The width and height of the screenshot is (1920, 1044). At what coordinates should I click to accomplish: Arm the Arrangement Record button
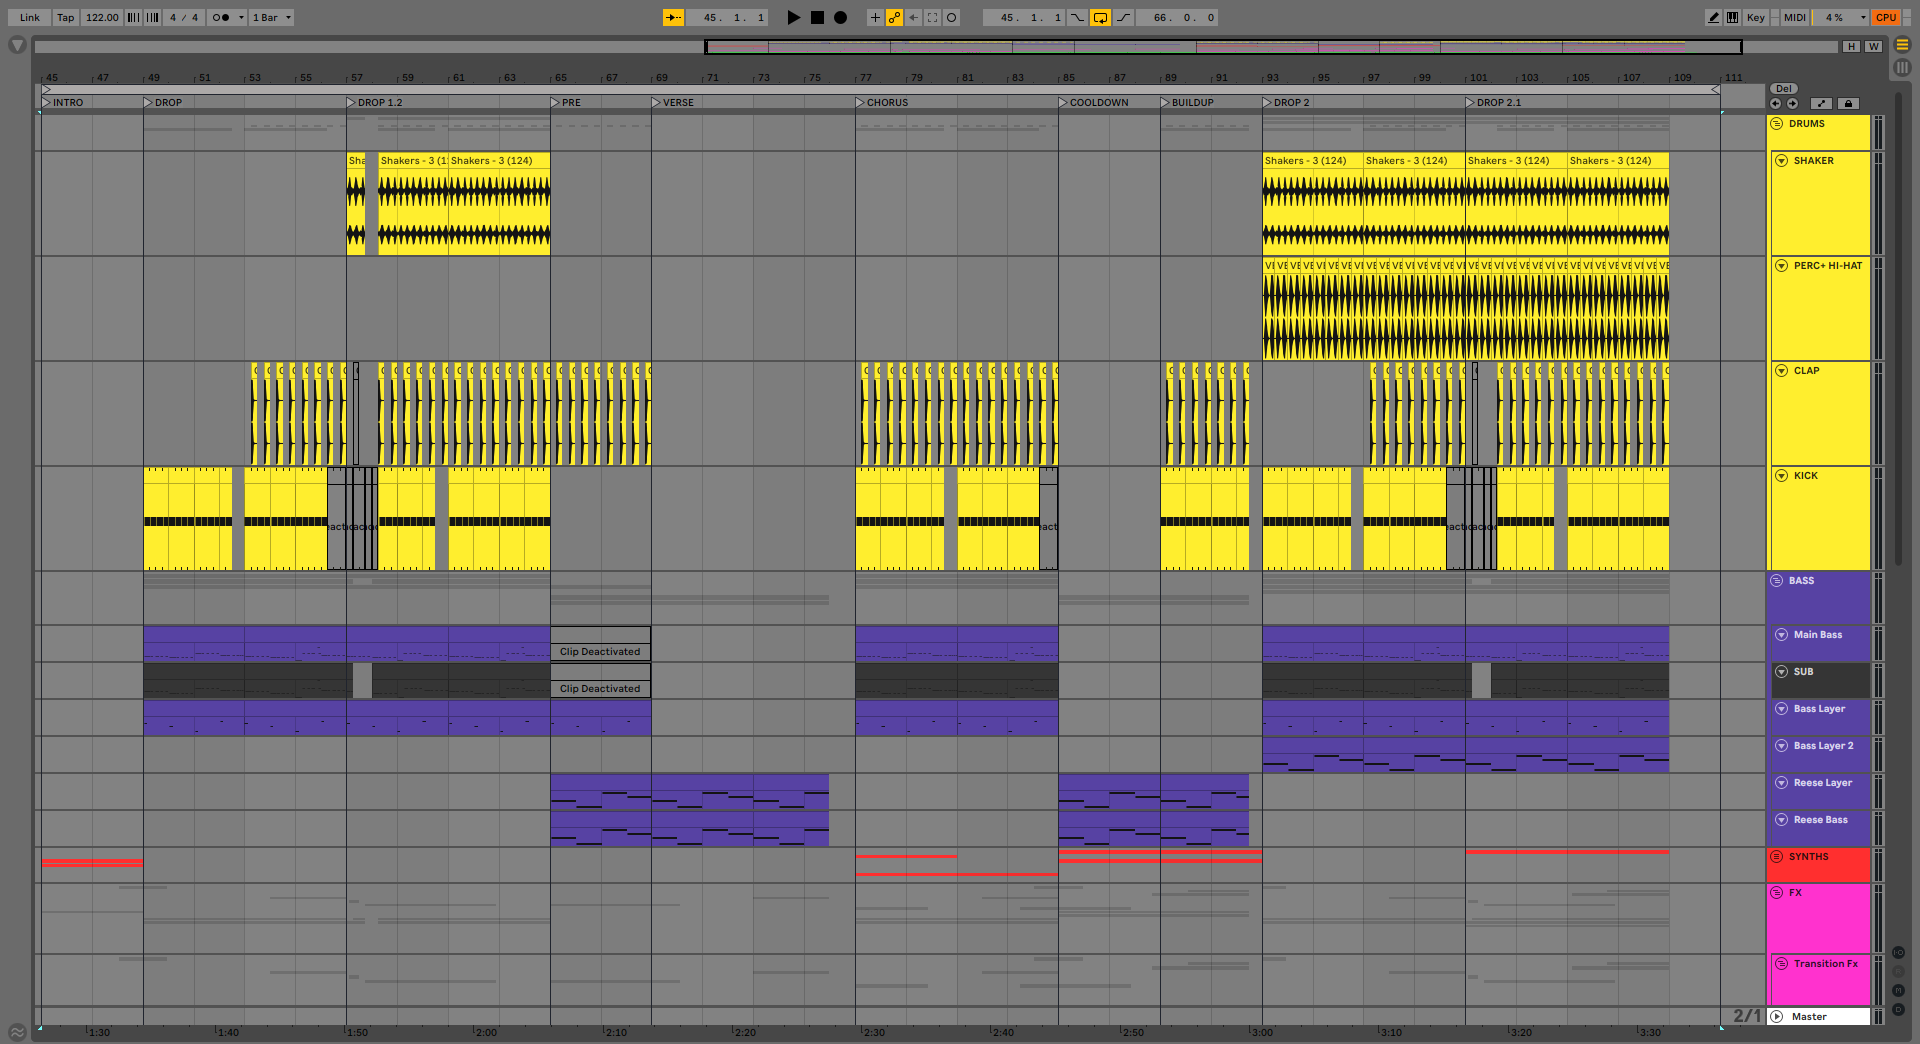coord(840,17)
